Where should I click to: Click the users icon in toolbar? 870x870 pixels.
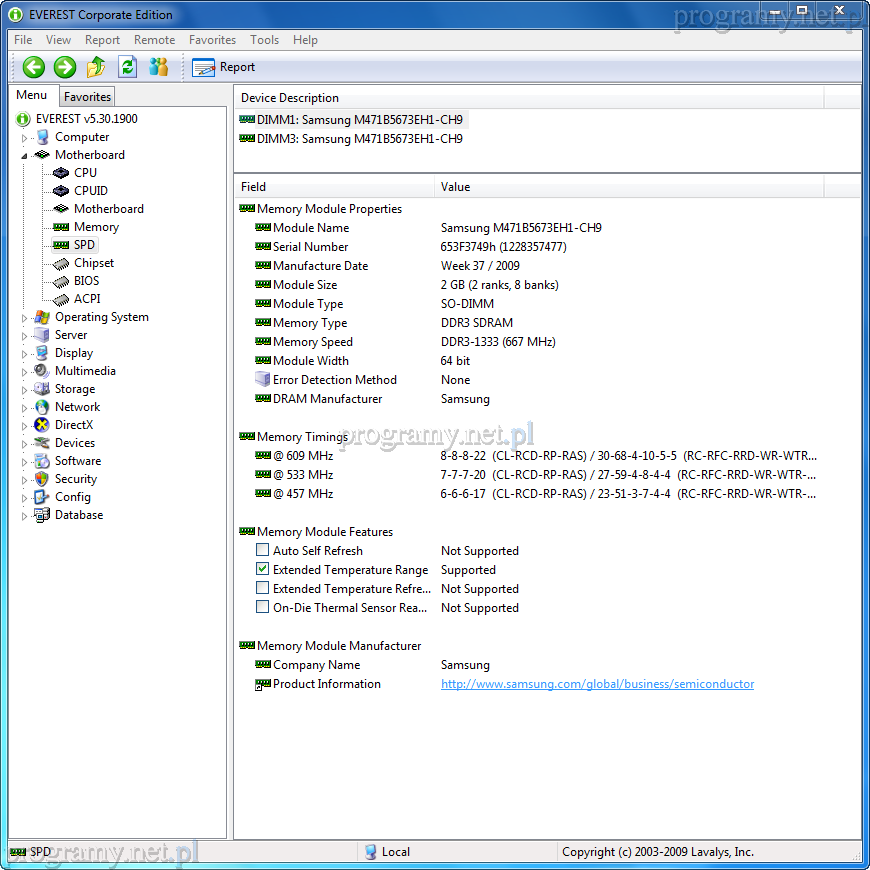[158, 67]
